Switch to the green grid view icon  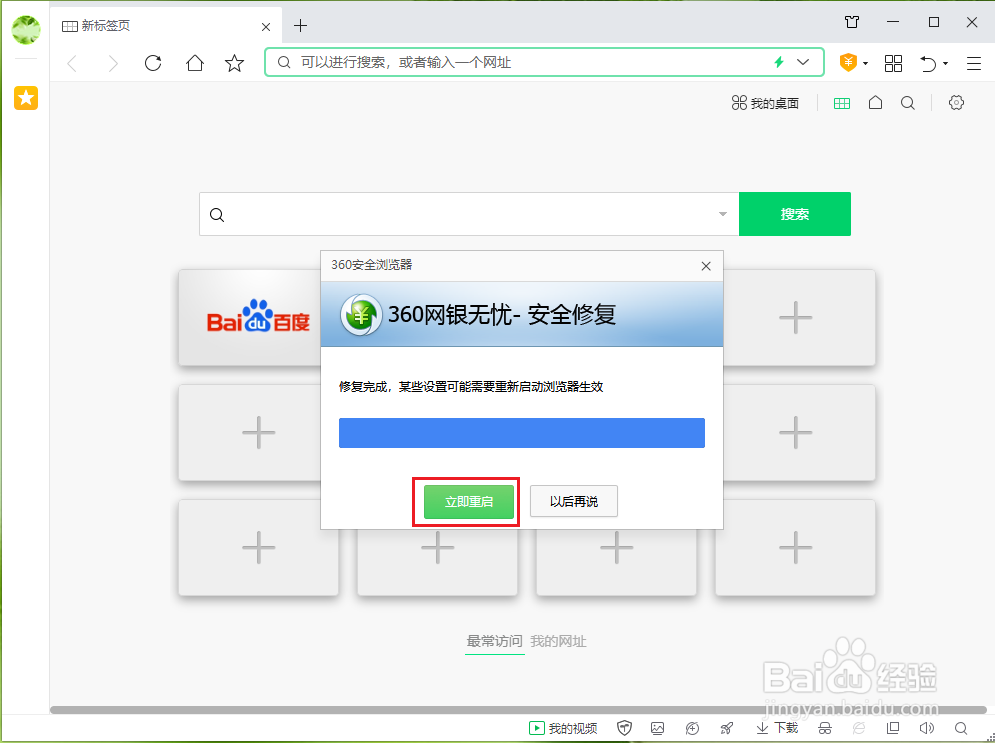[841, 103]
